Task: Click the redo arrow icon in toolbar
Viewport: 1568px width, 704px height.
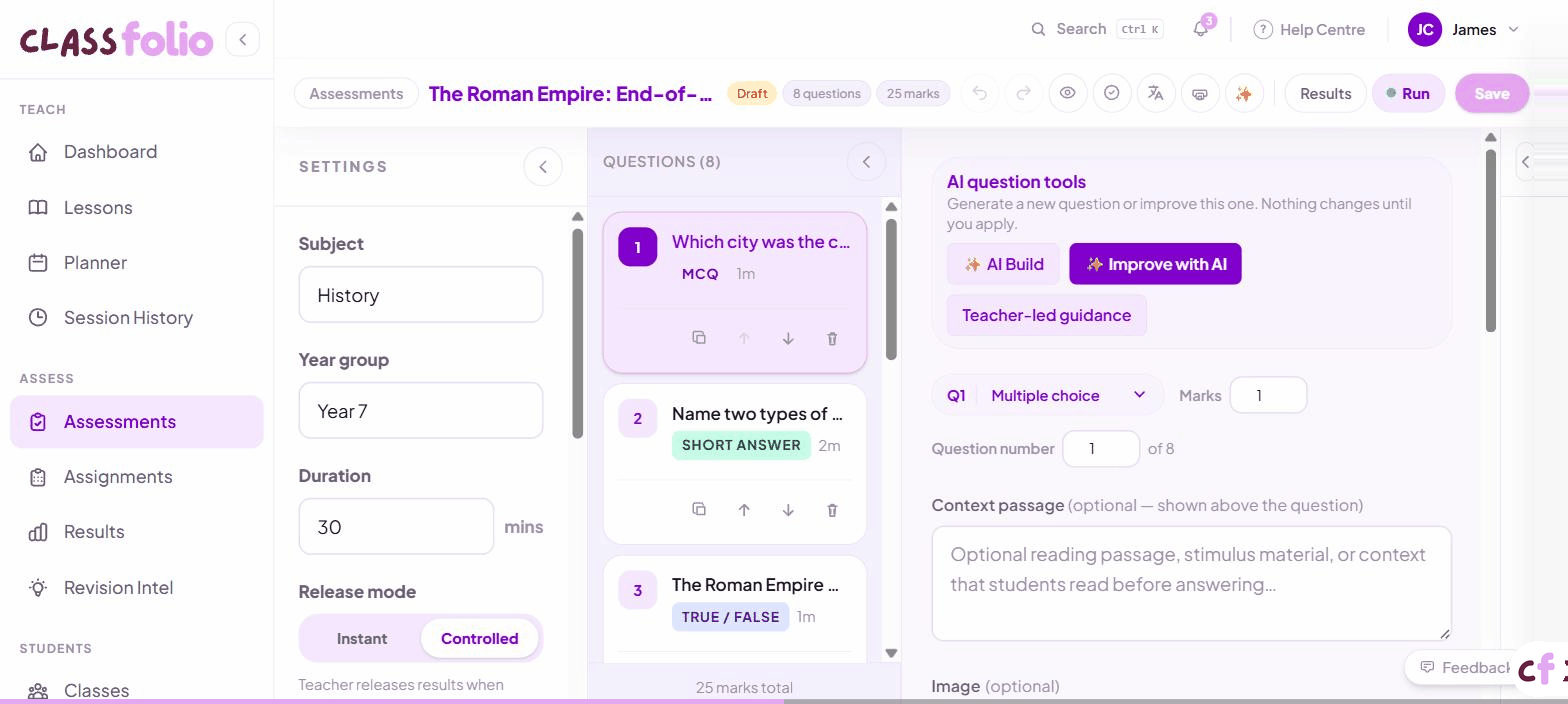Action: point(1024,93)
